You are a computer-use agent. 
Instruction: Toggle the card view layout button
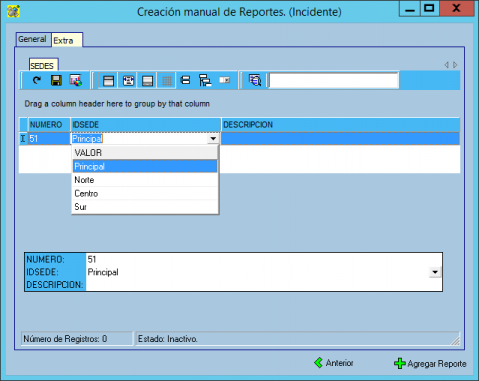coord(128,81)
